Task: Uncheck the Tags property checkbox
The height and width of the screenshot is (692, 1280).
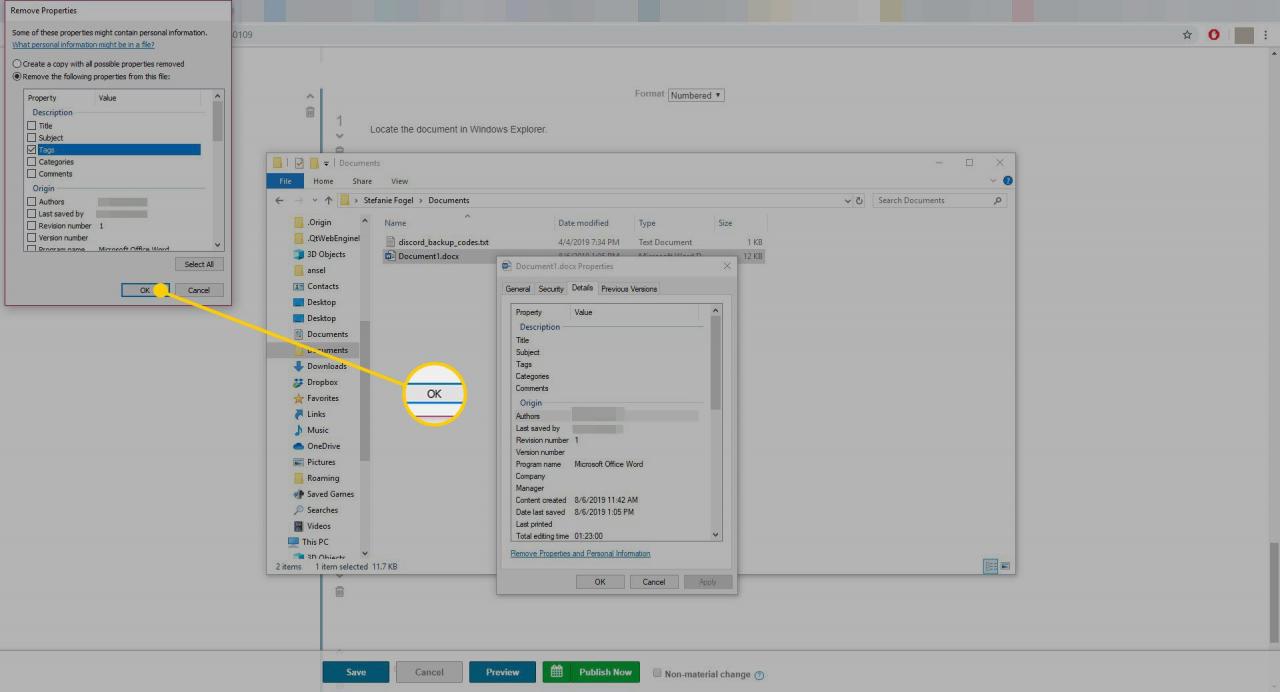Action: [32, 150]
